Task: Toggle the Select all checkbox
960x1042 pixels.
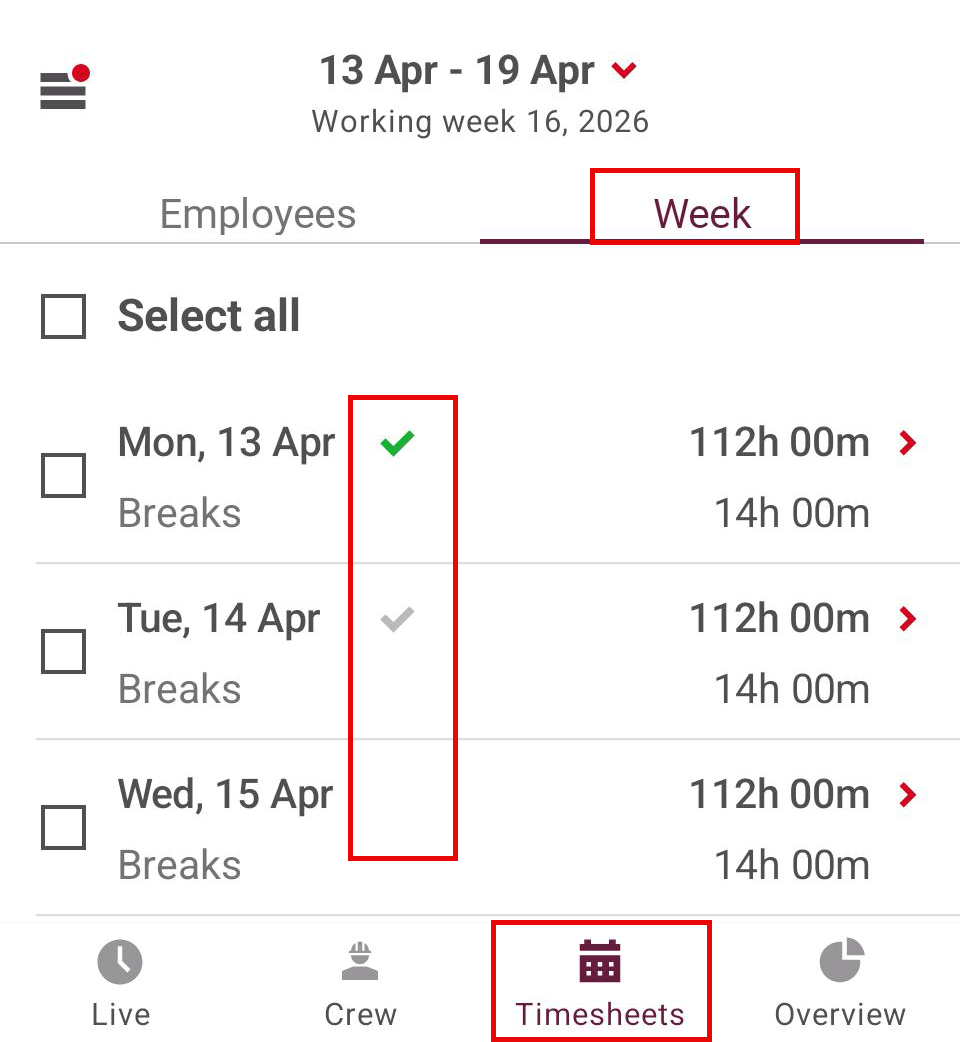Action: click(x=63, y=317)
